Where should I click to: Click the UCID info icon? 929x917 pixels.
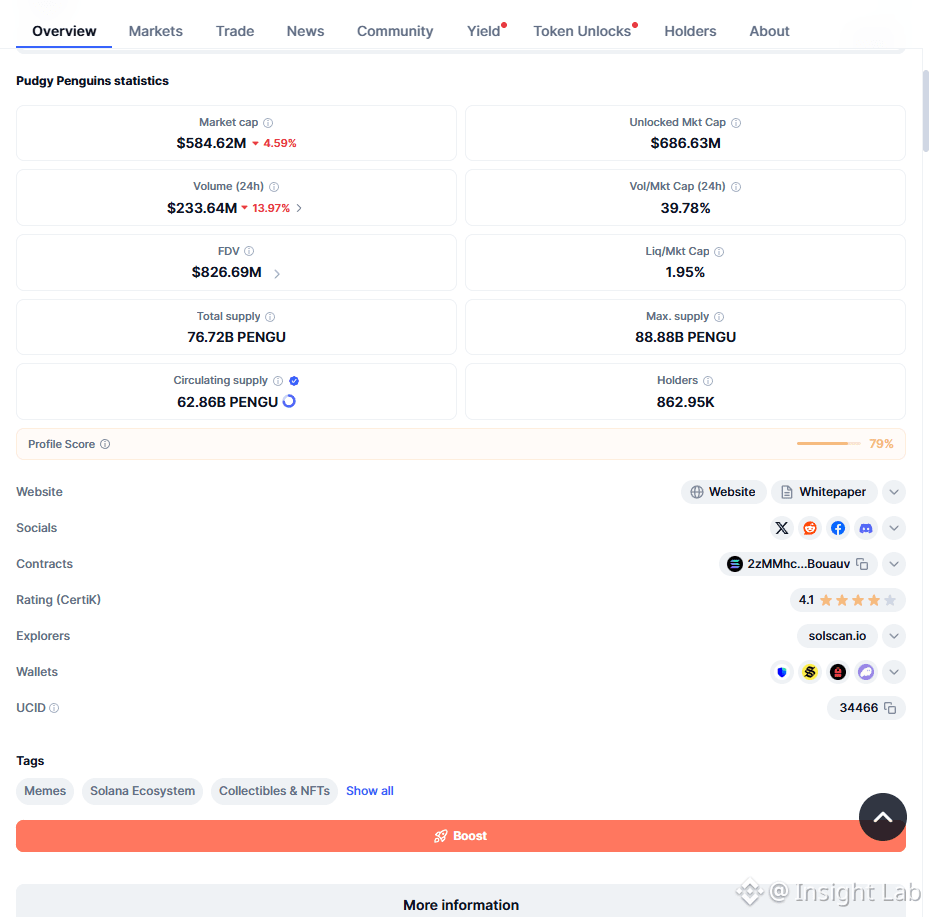pyautogui.click(x=54, y=708)
